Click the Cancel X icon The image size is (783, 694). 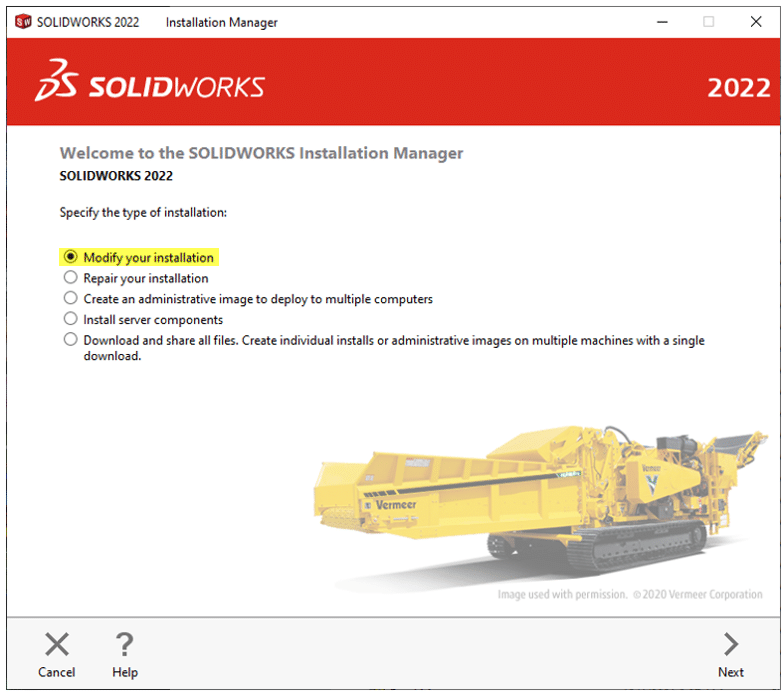(x=57, y=644)
